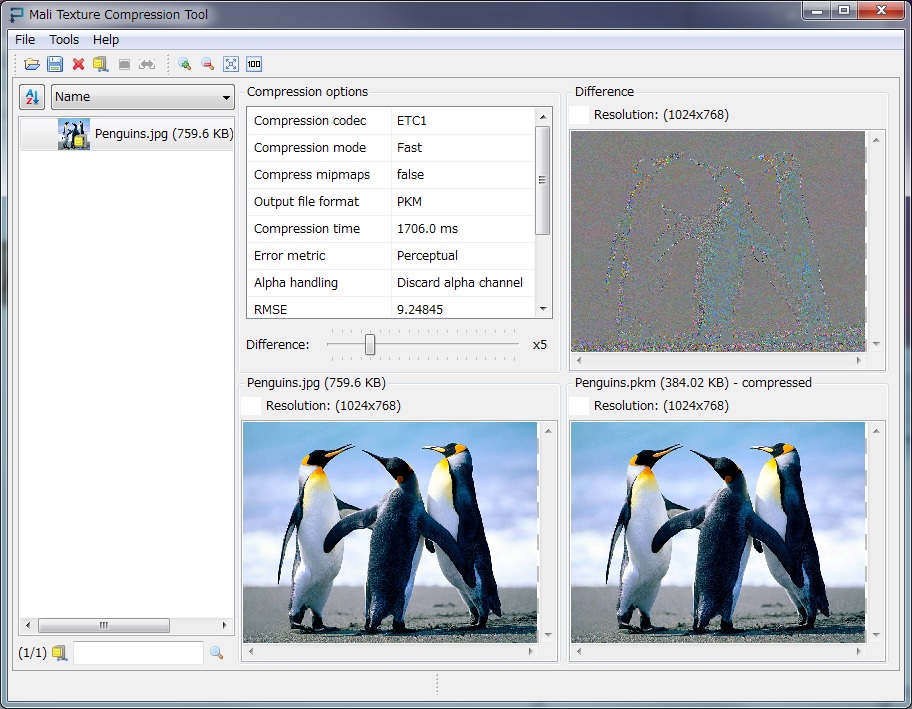The height and width of the screenshot is (709, 912).
Task: Open the Help menu
Action: point(106,40)
